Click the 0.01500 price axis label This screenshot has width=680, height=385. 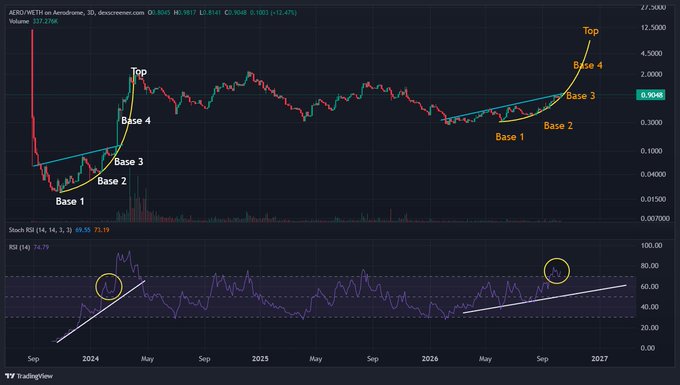(x=653, y=199)
